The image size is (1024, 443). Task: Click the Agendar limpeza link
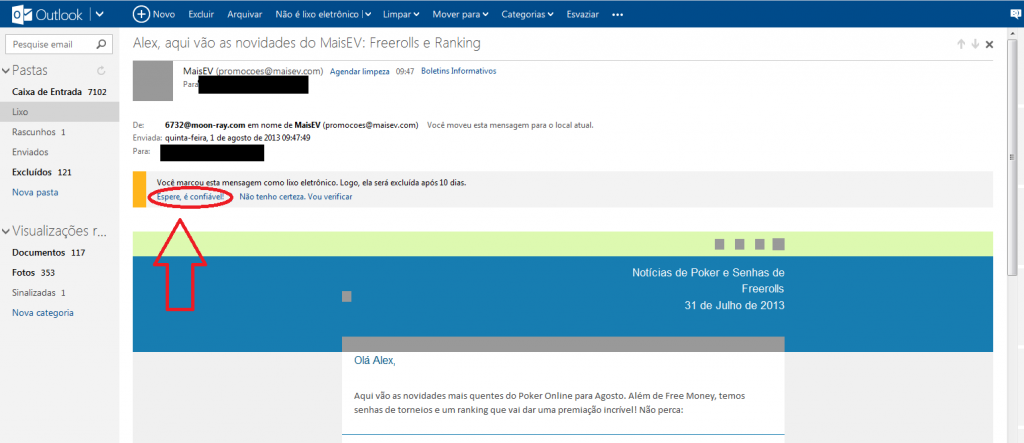360,71
